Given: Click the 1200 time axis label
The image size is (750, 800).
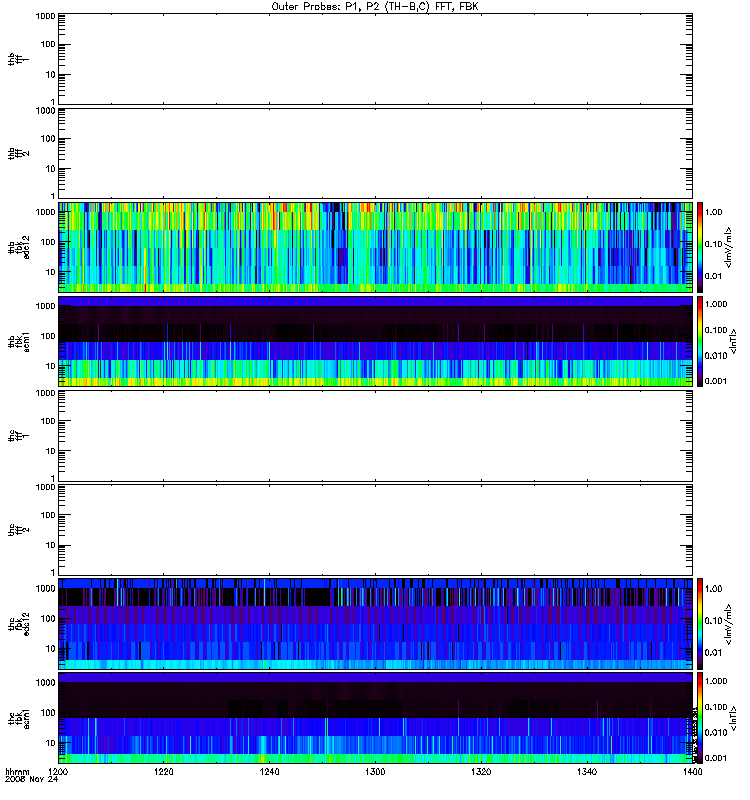Looking at the screenshot, I should click(x=58, y=772).
